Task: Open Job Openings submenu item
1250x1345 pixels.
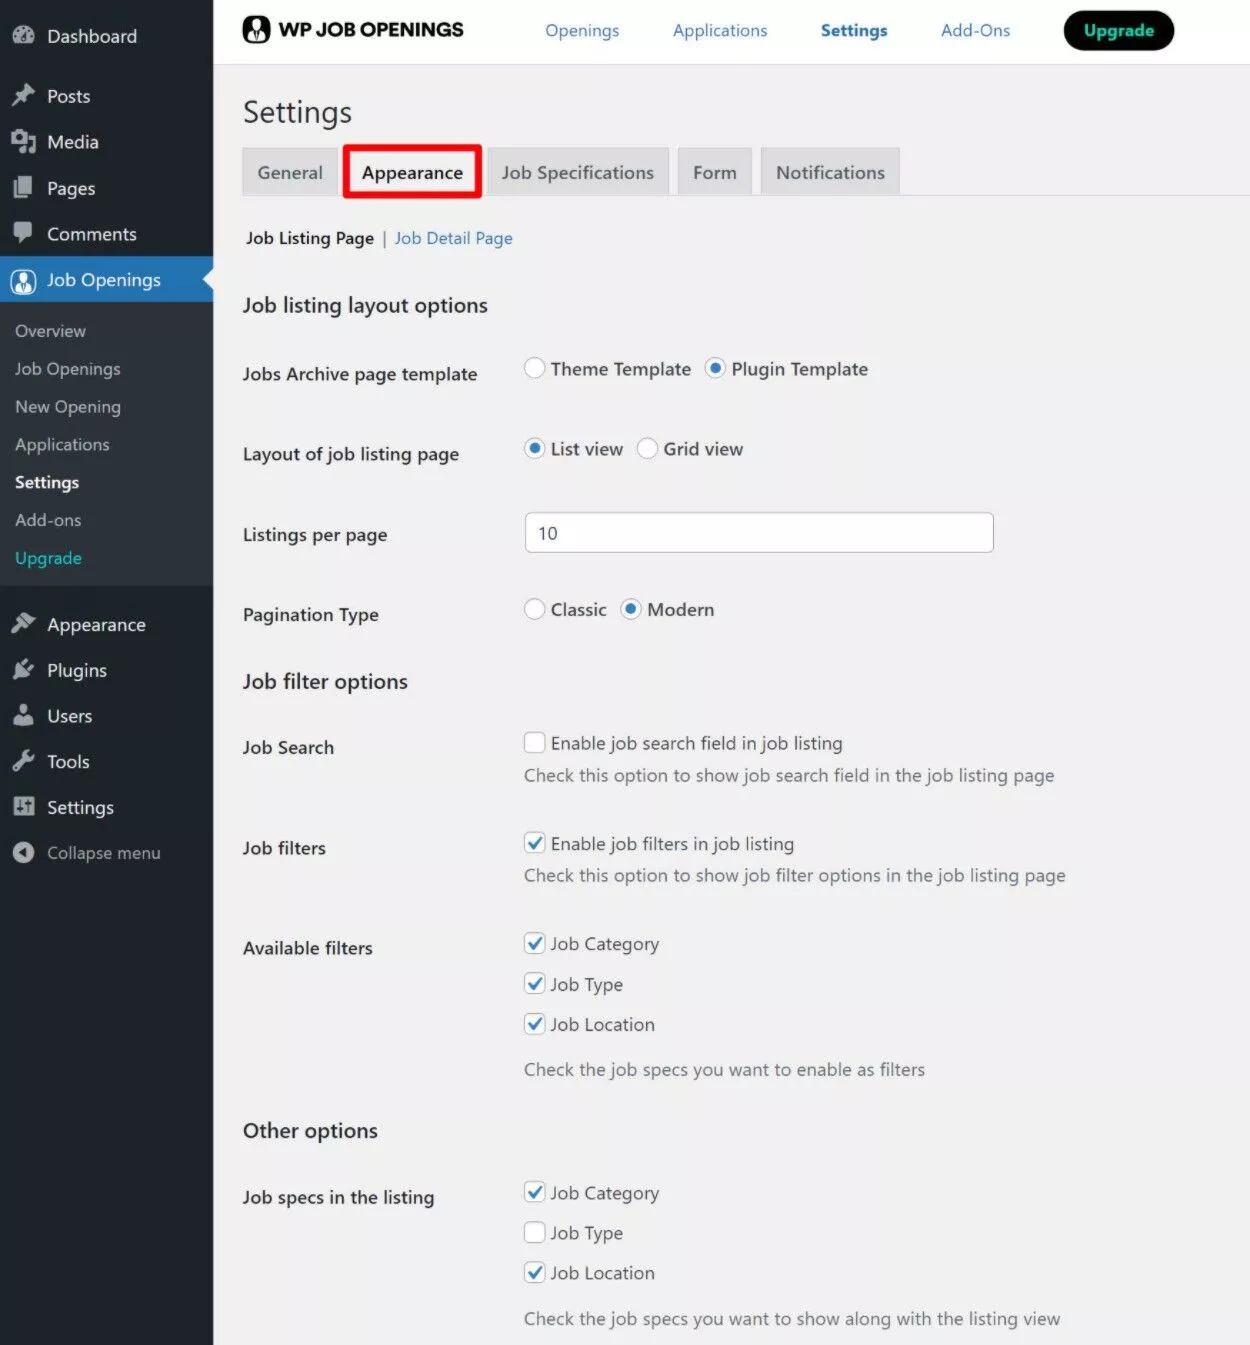Action: (x=67, y=368)
